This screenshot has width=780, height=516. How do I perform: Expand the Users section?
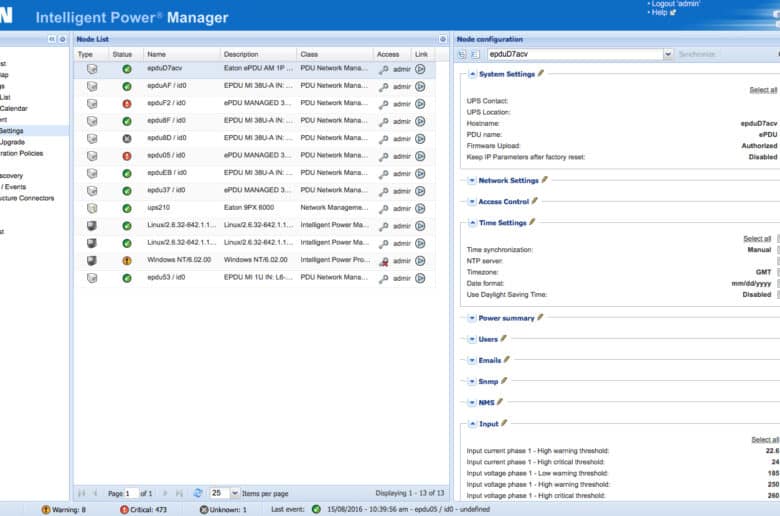point(472,339)
